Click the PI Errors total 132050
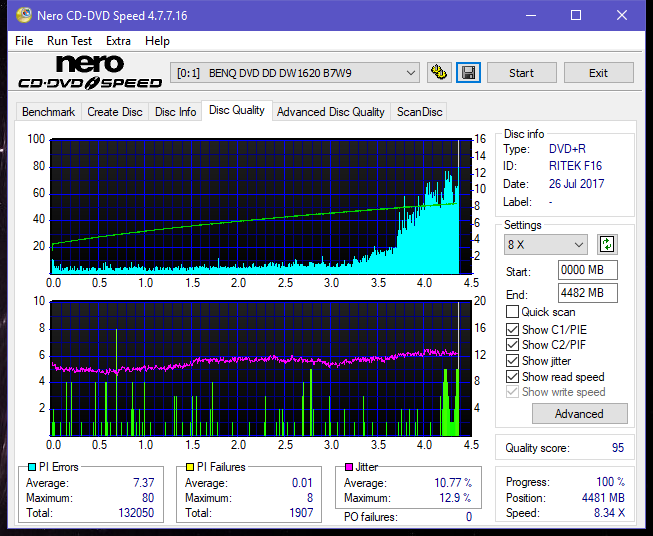Screen dimensions: 653x536 tap(136, 512)
